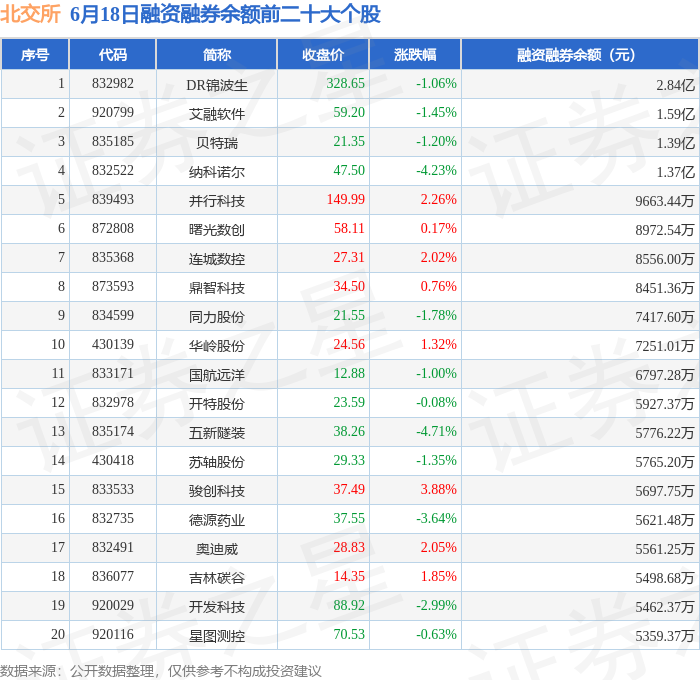This screenshot has width=700, height=680.
Task: Click stock code 920116
Action: click(x=113, y=635)
